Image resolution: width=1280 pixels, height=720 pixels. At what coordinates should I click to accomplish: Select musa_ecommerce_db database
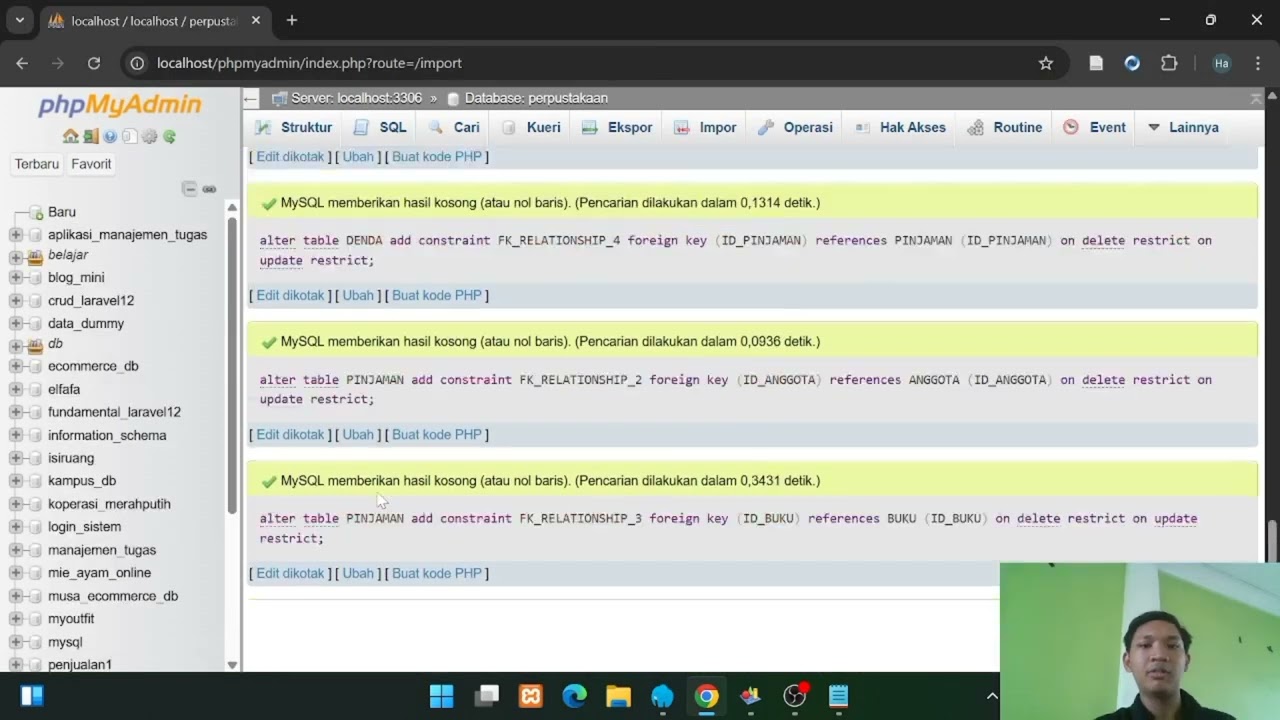(113, 596)
